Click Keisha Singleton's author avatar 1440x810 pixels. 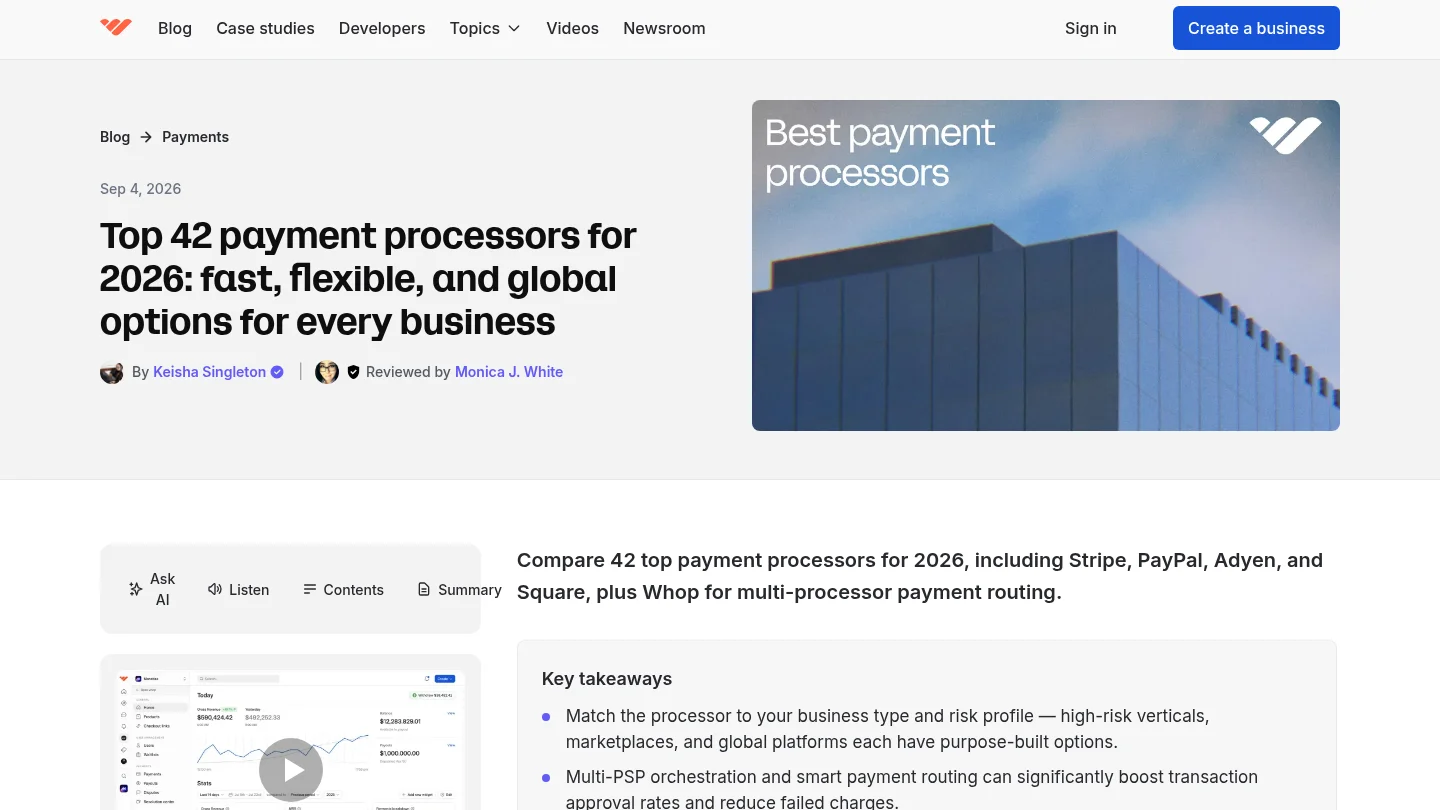point(112,372)
